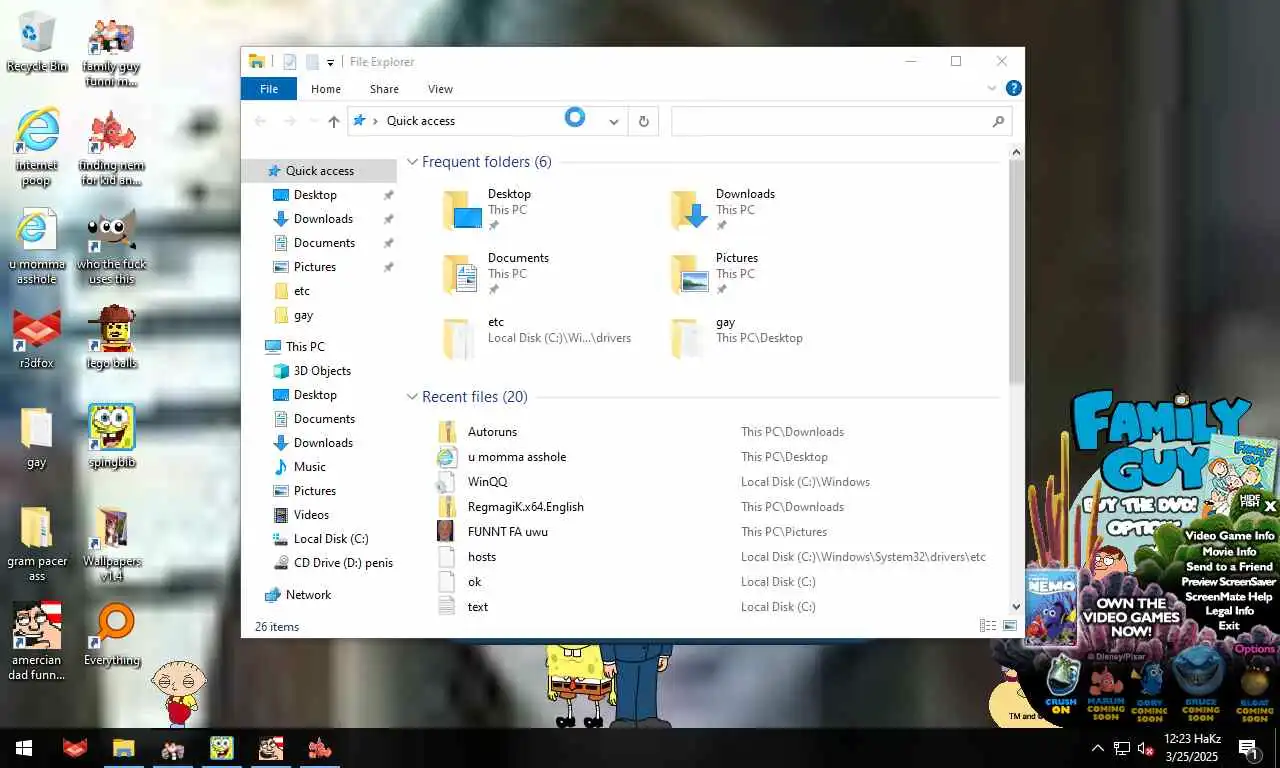Open the 'spingbib' SpongeBob desktop shortcut
This screenshot has height=768, width=1280.
111,437
